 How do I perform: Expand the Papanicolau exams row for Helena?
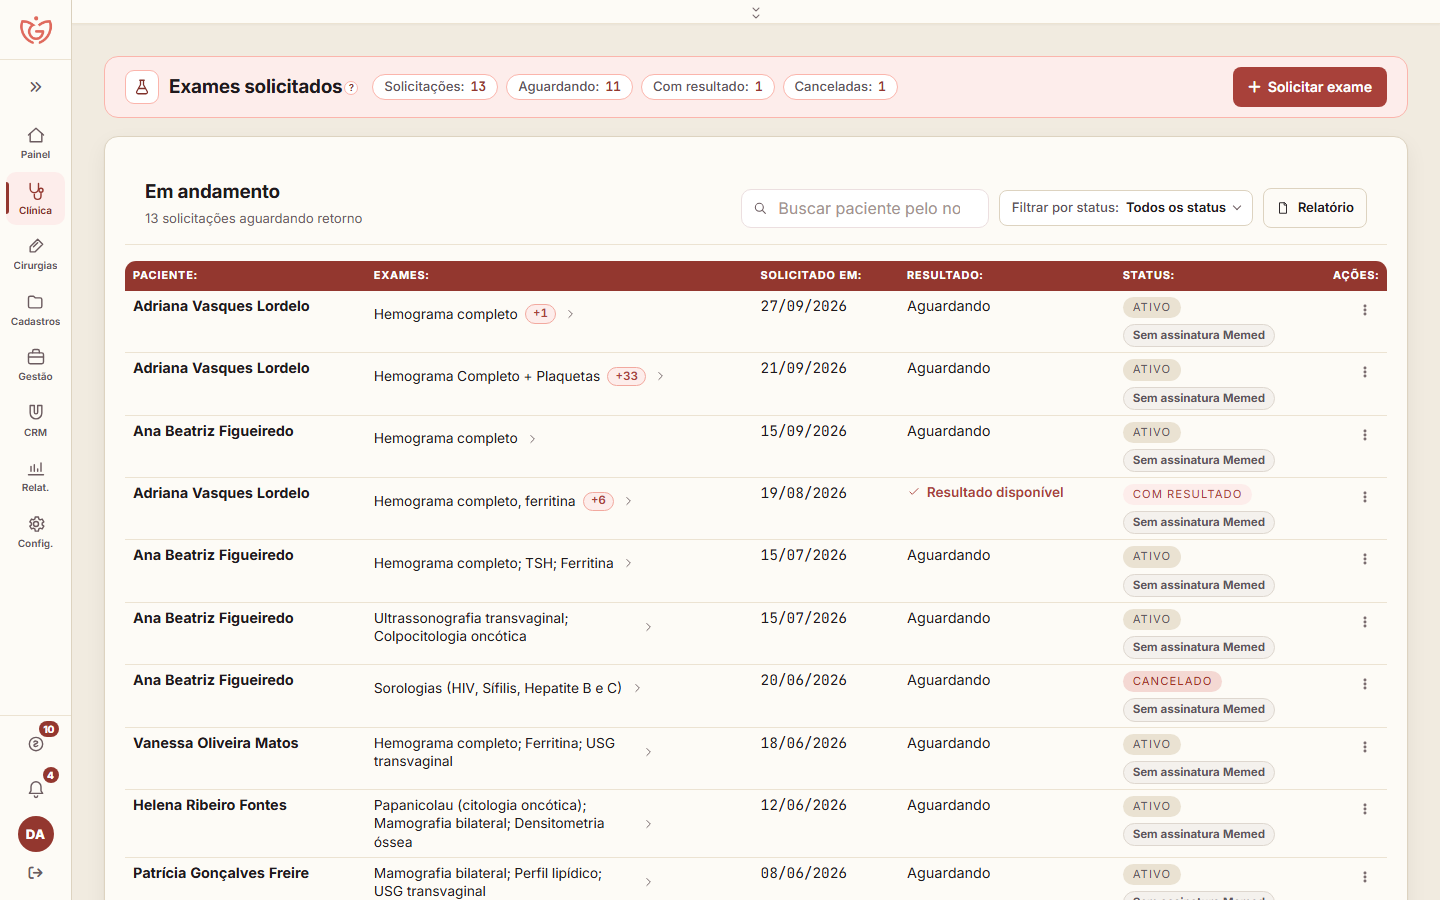click(649, 824)
